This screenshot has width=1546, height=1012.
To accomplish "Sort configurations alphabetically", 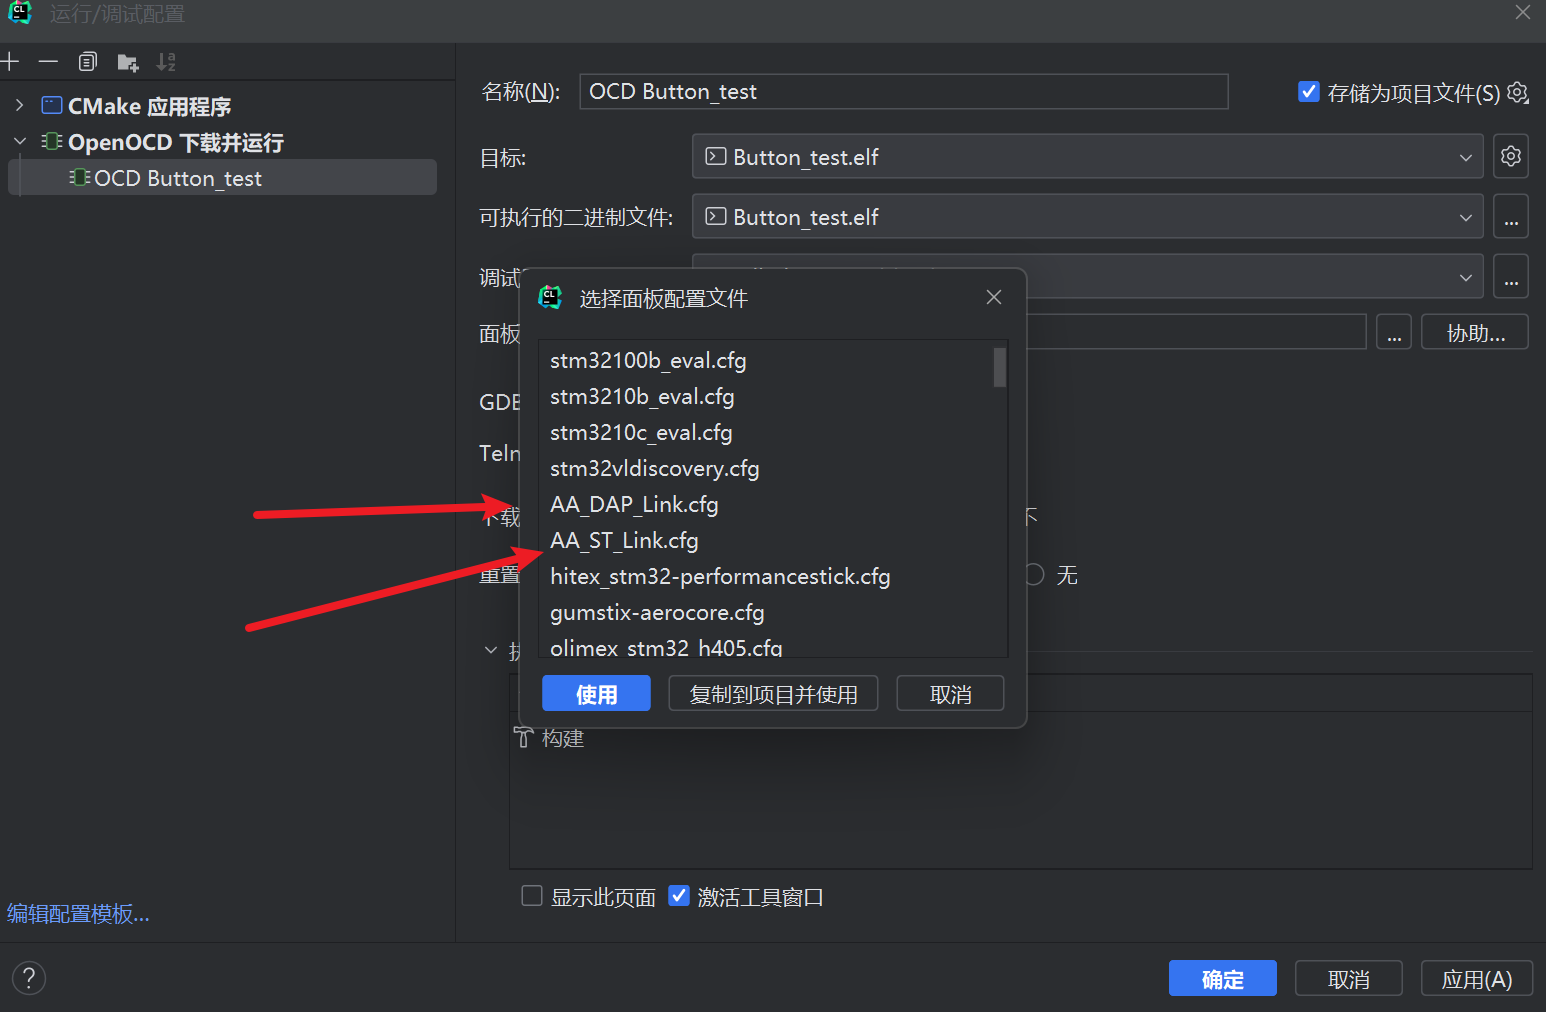I will coord(166,62).
